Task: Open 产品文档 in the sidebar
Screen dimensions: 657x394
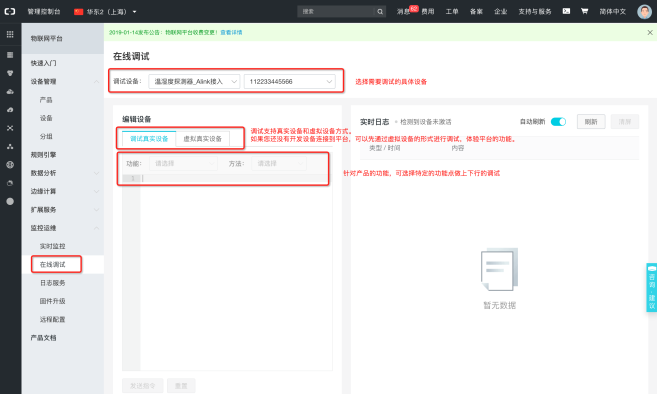Action: (43, 337)
